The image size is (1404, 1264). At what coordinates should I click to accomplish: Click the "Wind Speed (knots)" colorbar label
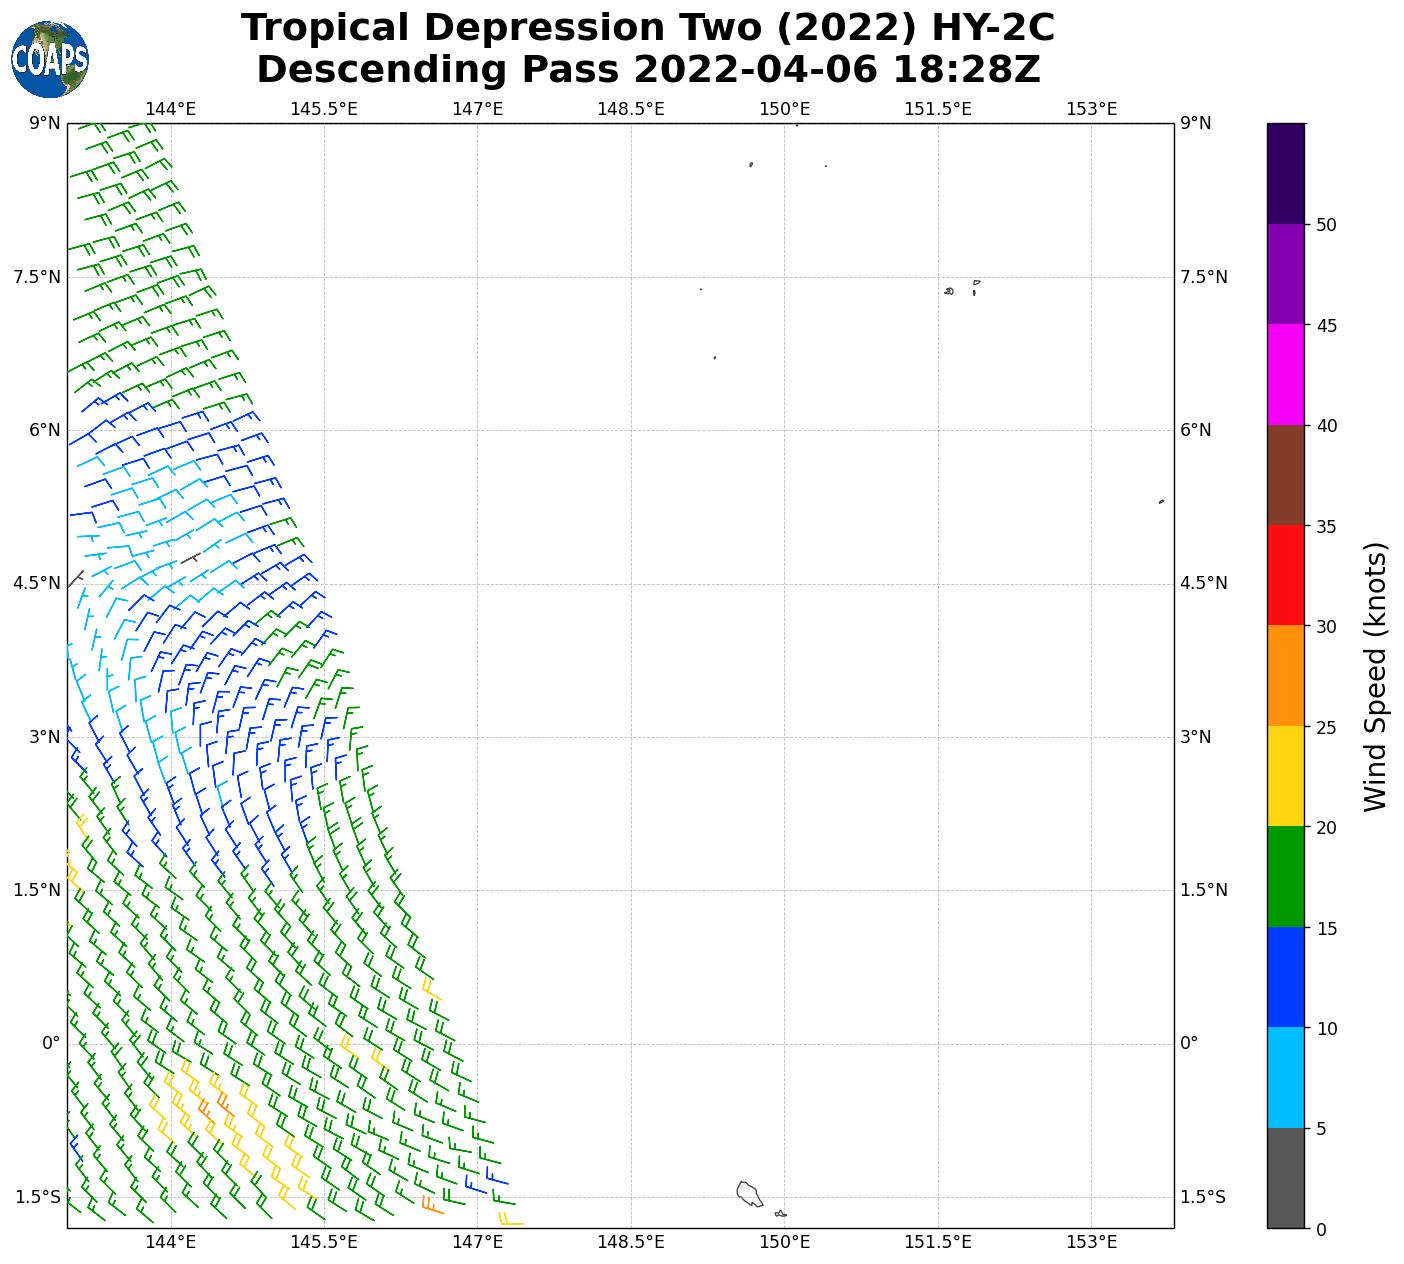click(x=1376, y=676)
